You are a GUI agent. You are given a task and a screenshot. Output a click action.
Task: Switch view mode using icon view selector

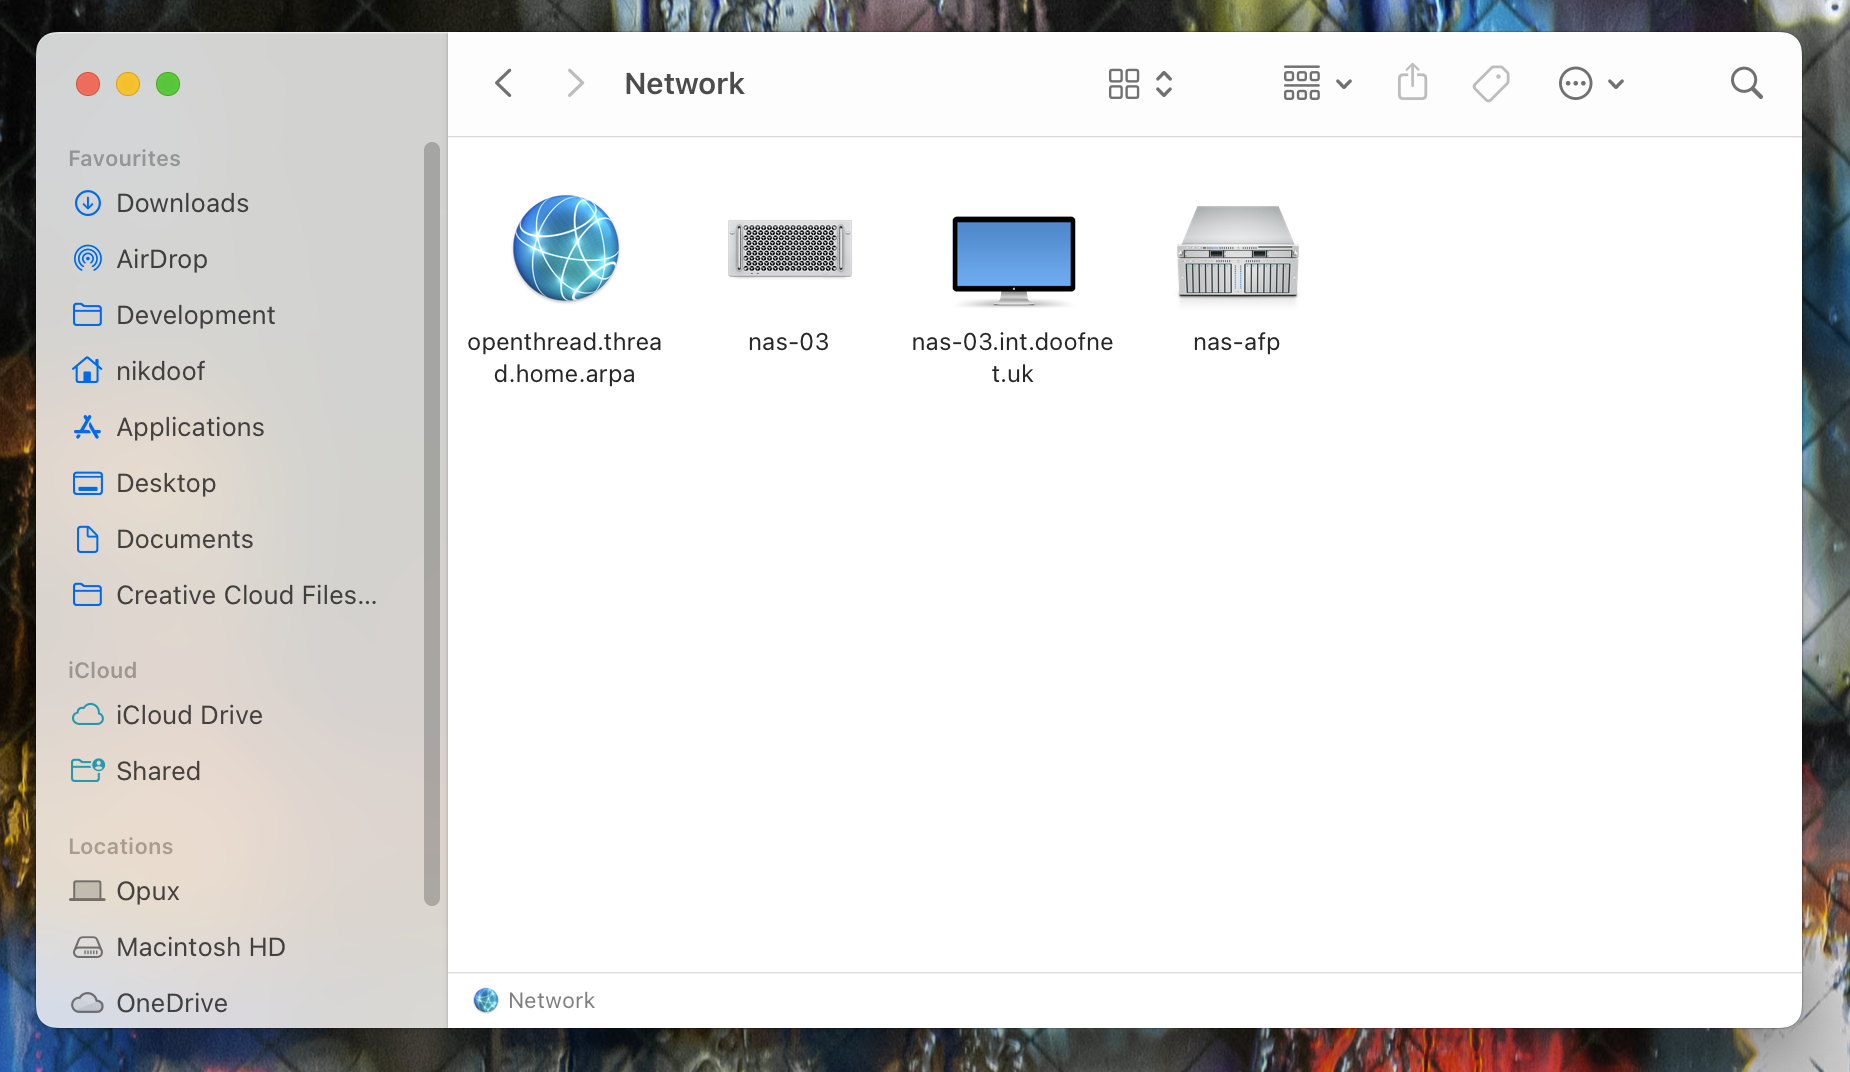(x=1139, y=83)
